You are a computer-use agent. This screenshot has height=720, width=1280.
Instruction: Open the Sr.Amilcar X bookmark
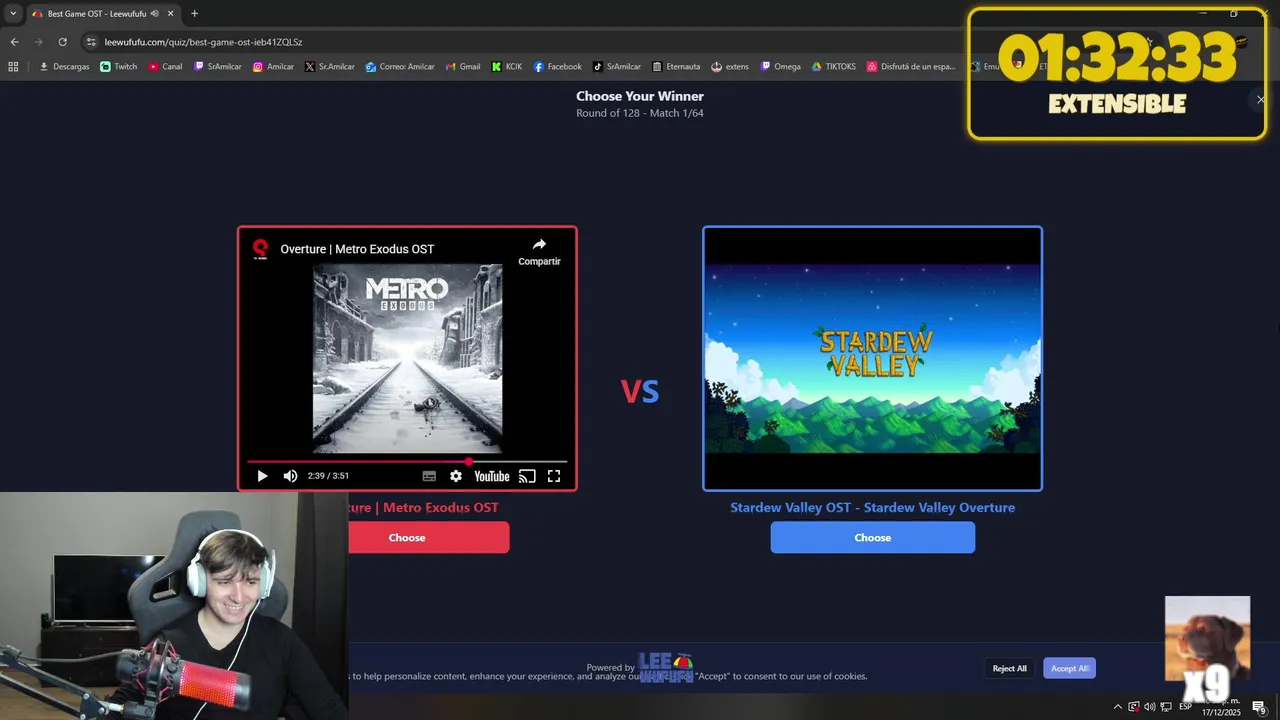click(330, 67)
